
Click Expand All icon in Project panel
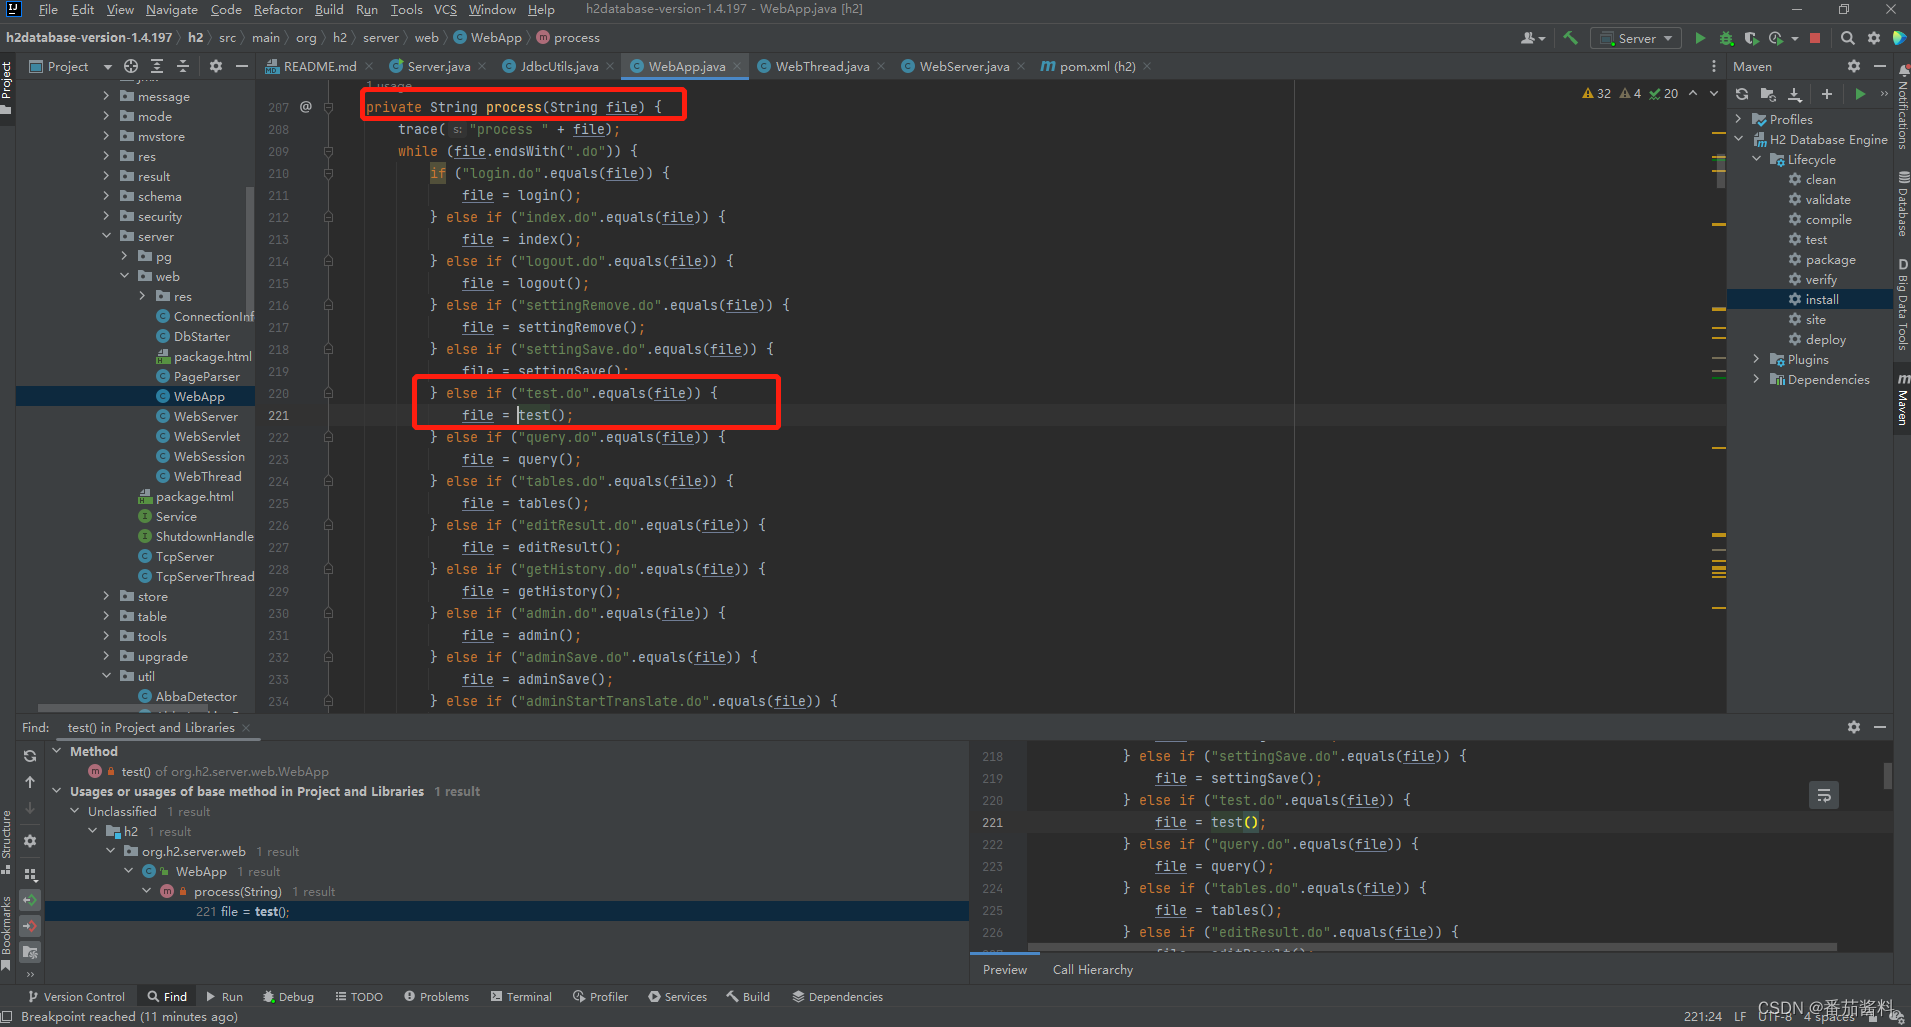point(157,66)
